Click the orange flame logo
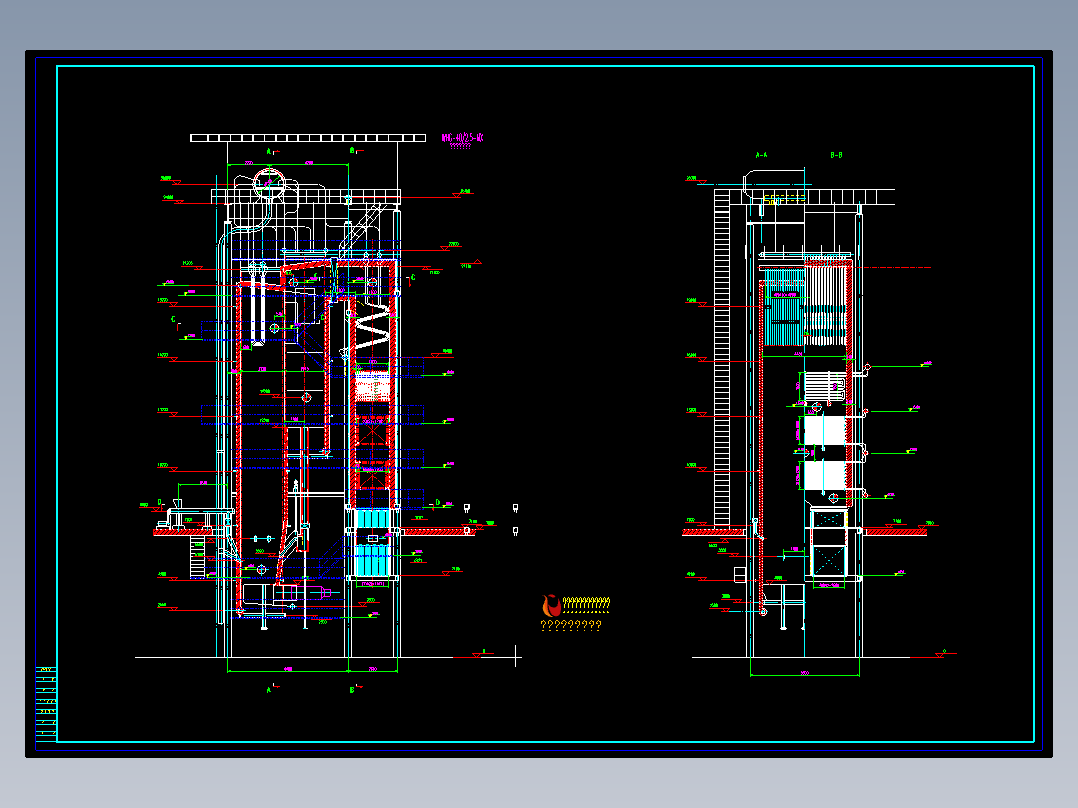 [x=551, y=606]
